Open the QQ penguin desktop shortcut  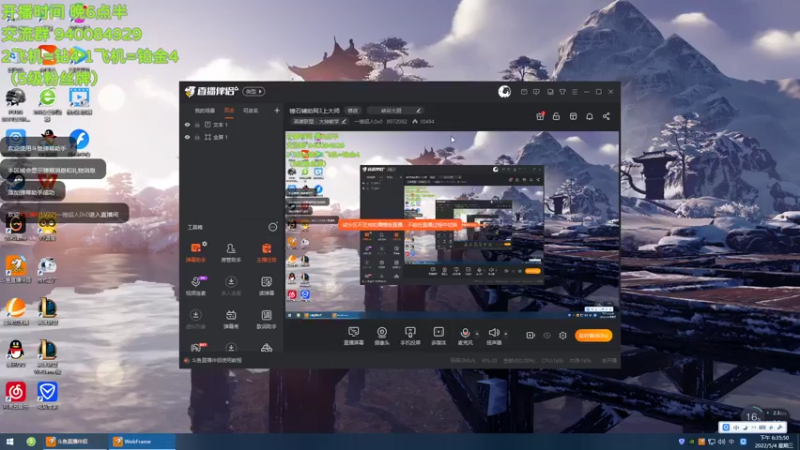pyautogui.click(x=16, y=354)
